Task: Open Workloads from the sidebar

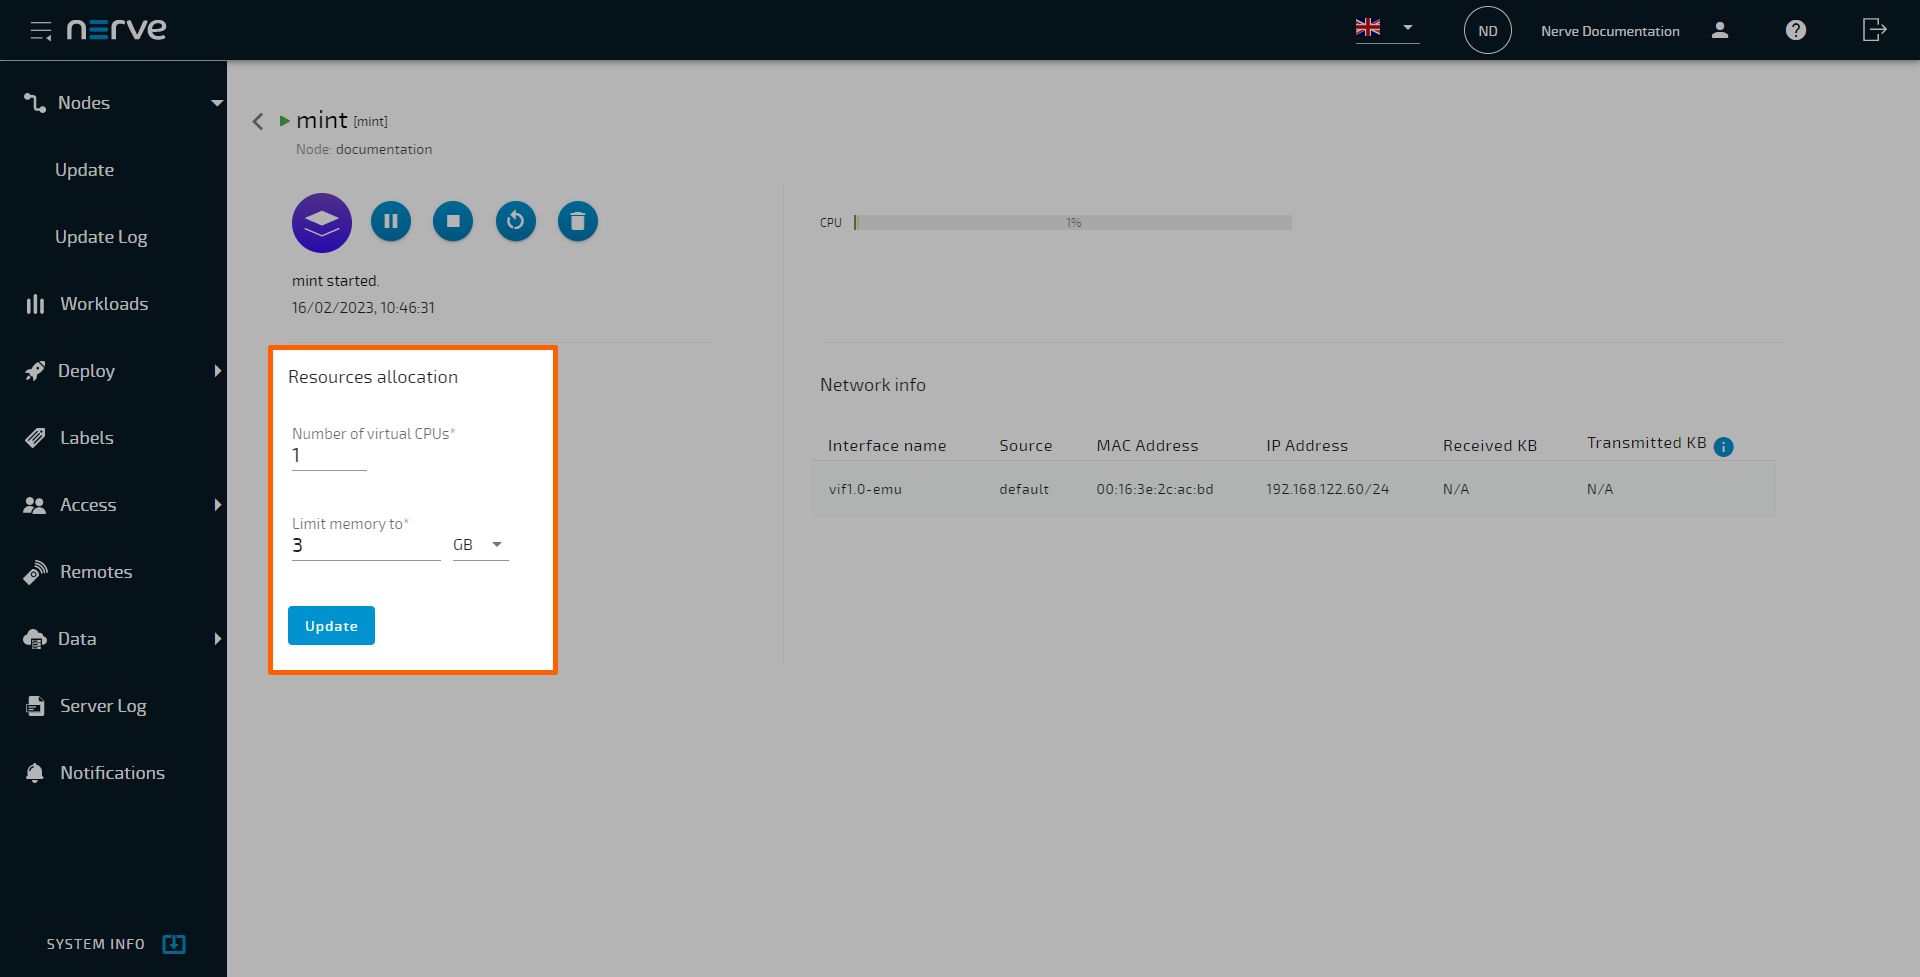Action: [104, 304]
